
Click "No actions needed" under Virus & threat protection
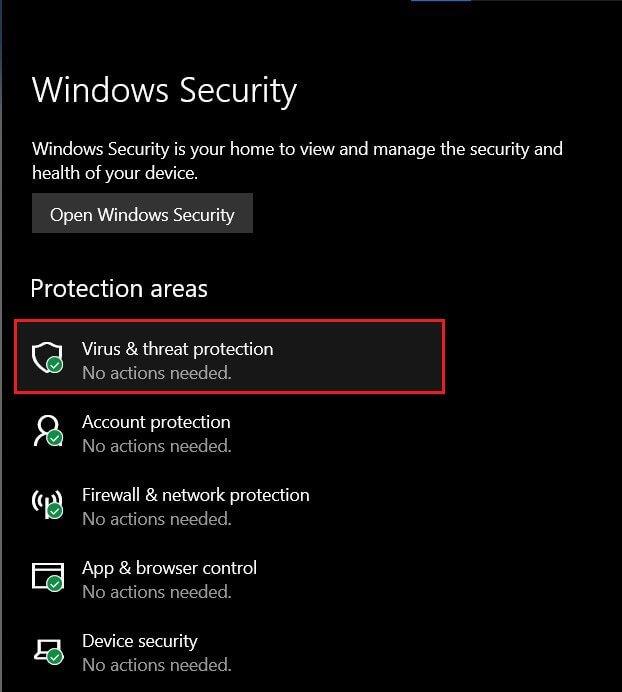(x=156, y=373)
